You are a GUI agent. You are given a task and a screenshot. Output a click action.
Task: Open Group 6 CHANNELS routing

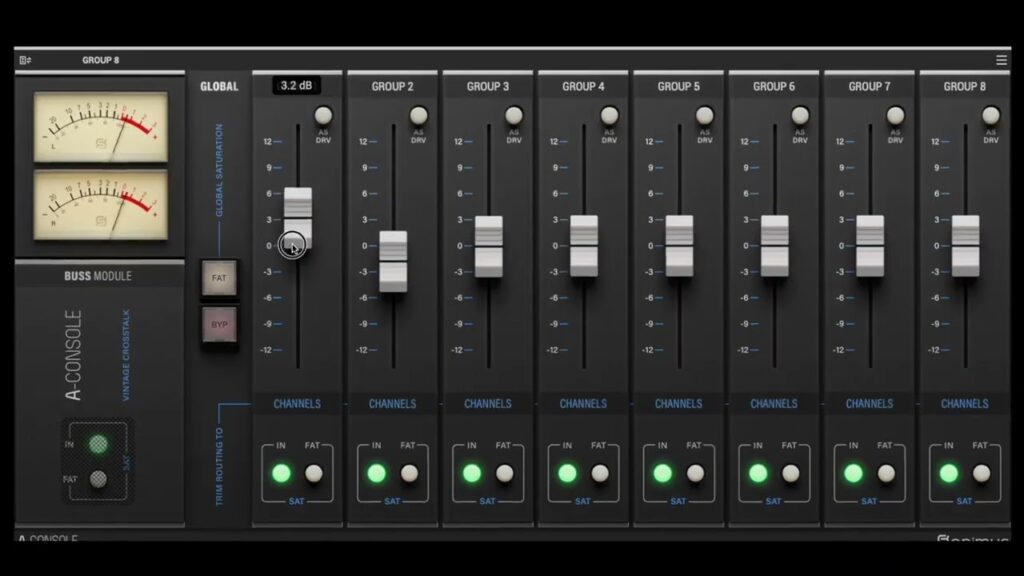click(x=774, y=404)
